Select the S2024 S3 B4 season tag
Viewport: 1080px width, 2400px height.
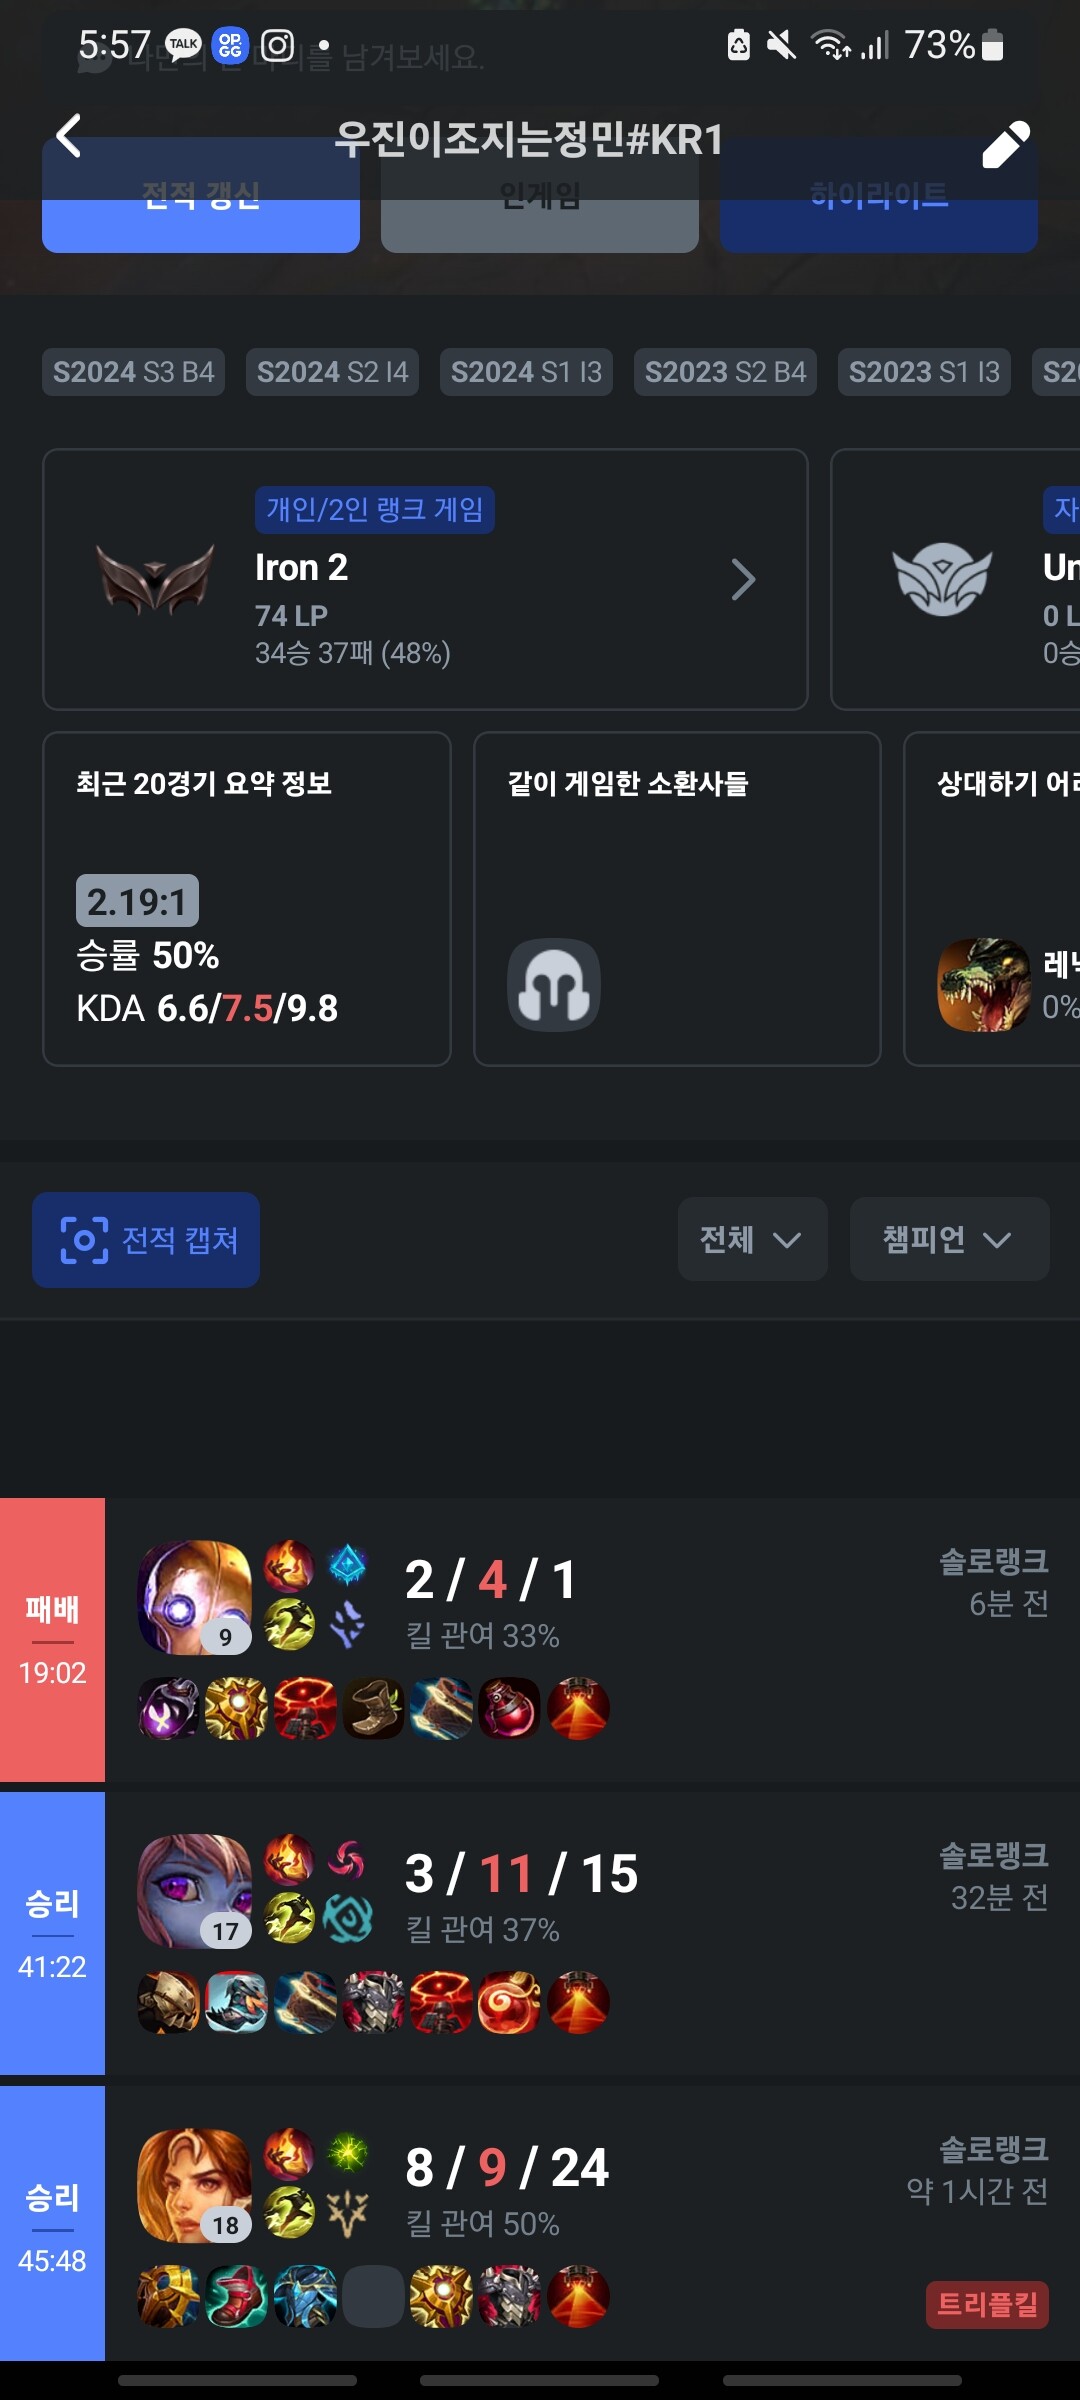click(133, 372)
